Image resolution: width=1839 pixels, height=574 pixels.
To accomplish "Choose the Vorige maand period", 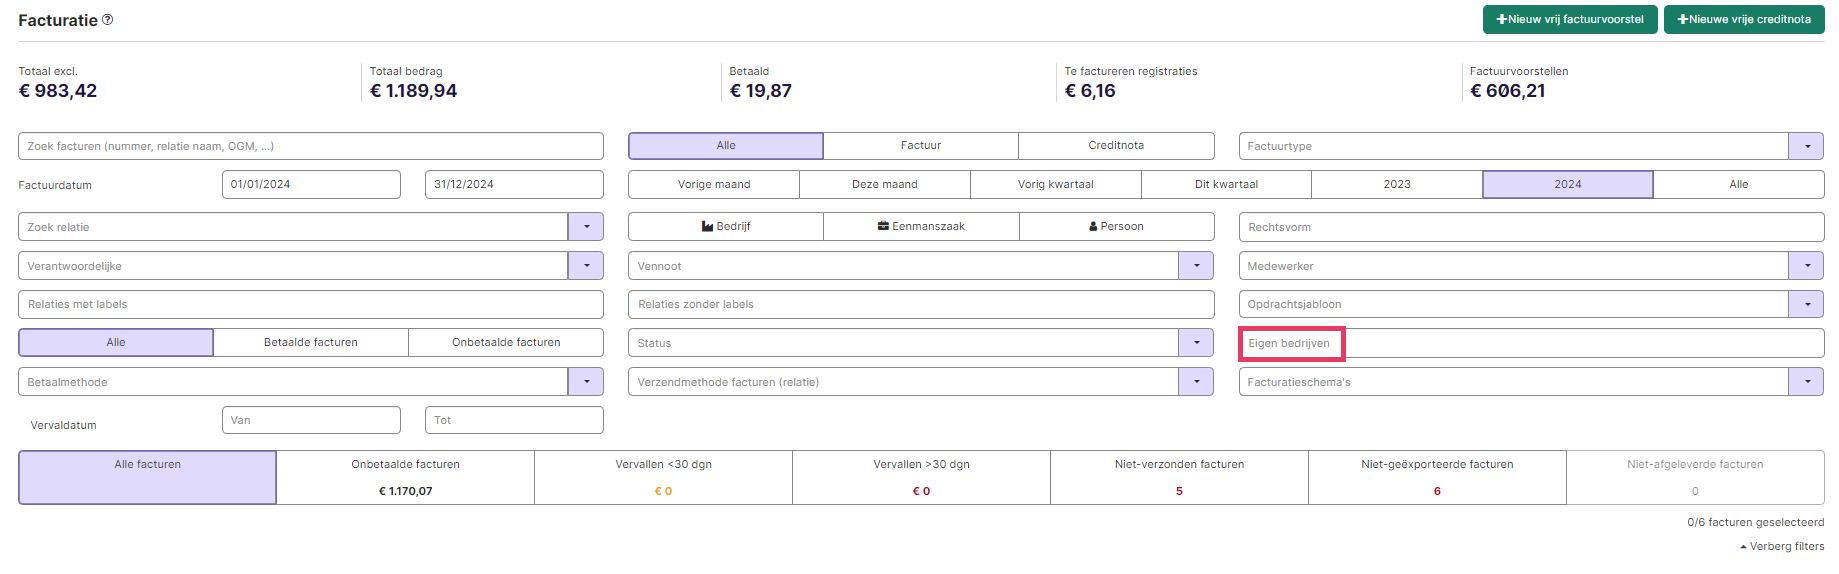I will pos(714,184).
